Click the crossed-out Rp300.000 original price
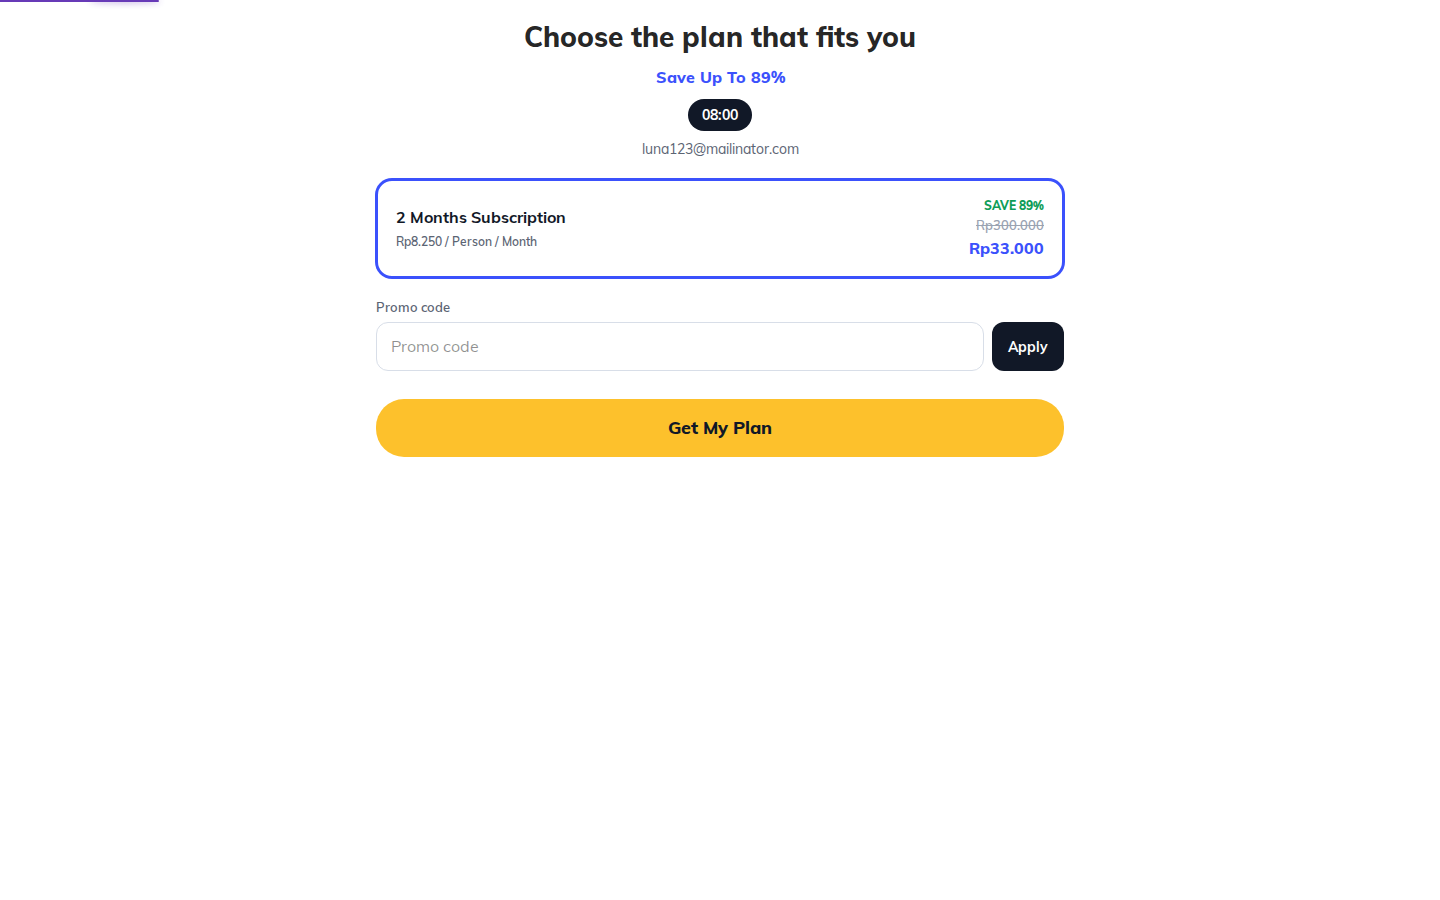 (1009, 225)
